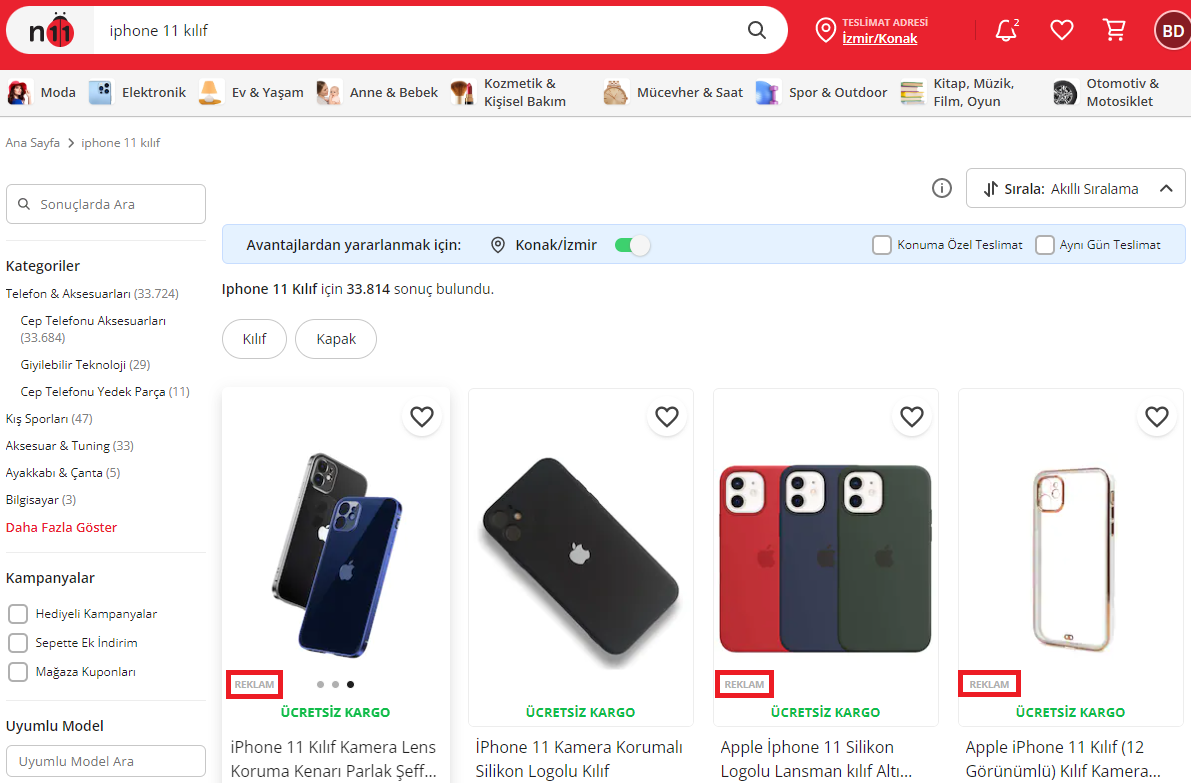1191x783 pixels.
Task: Click the Mücevher & Saat watch icon
Action: [615, 93]
